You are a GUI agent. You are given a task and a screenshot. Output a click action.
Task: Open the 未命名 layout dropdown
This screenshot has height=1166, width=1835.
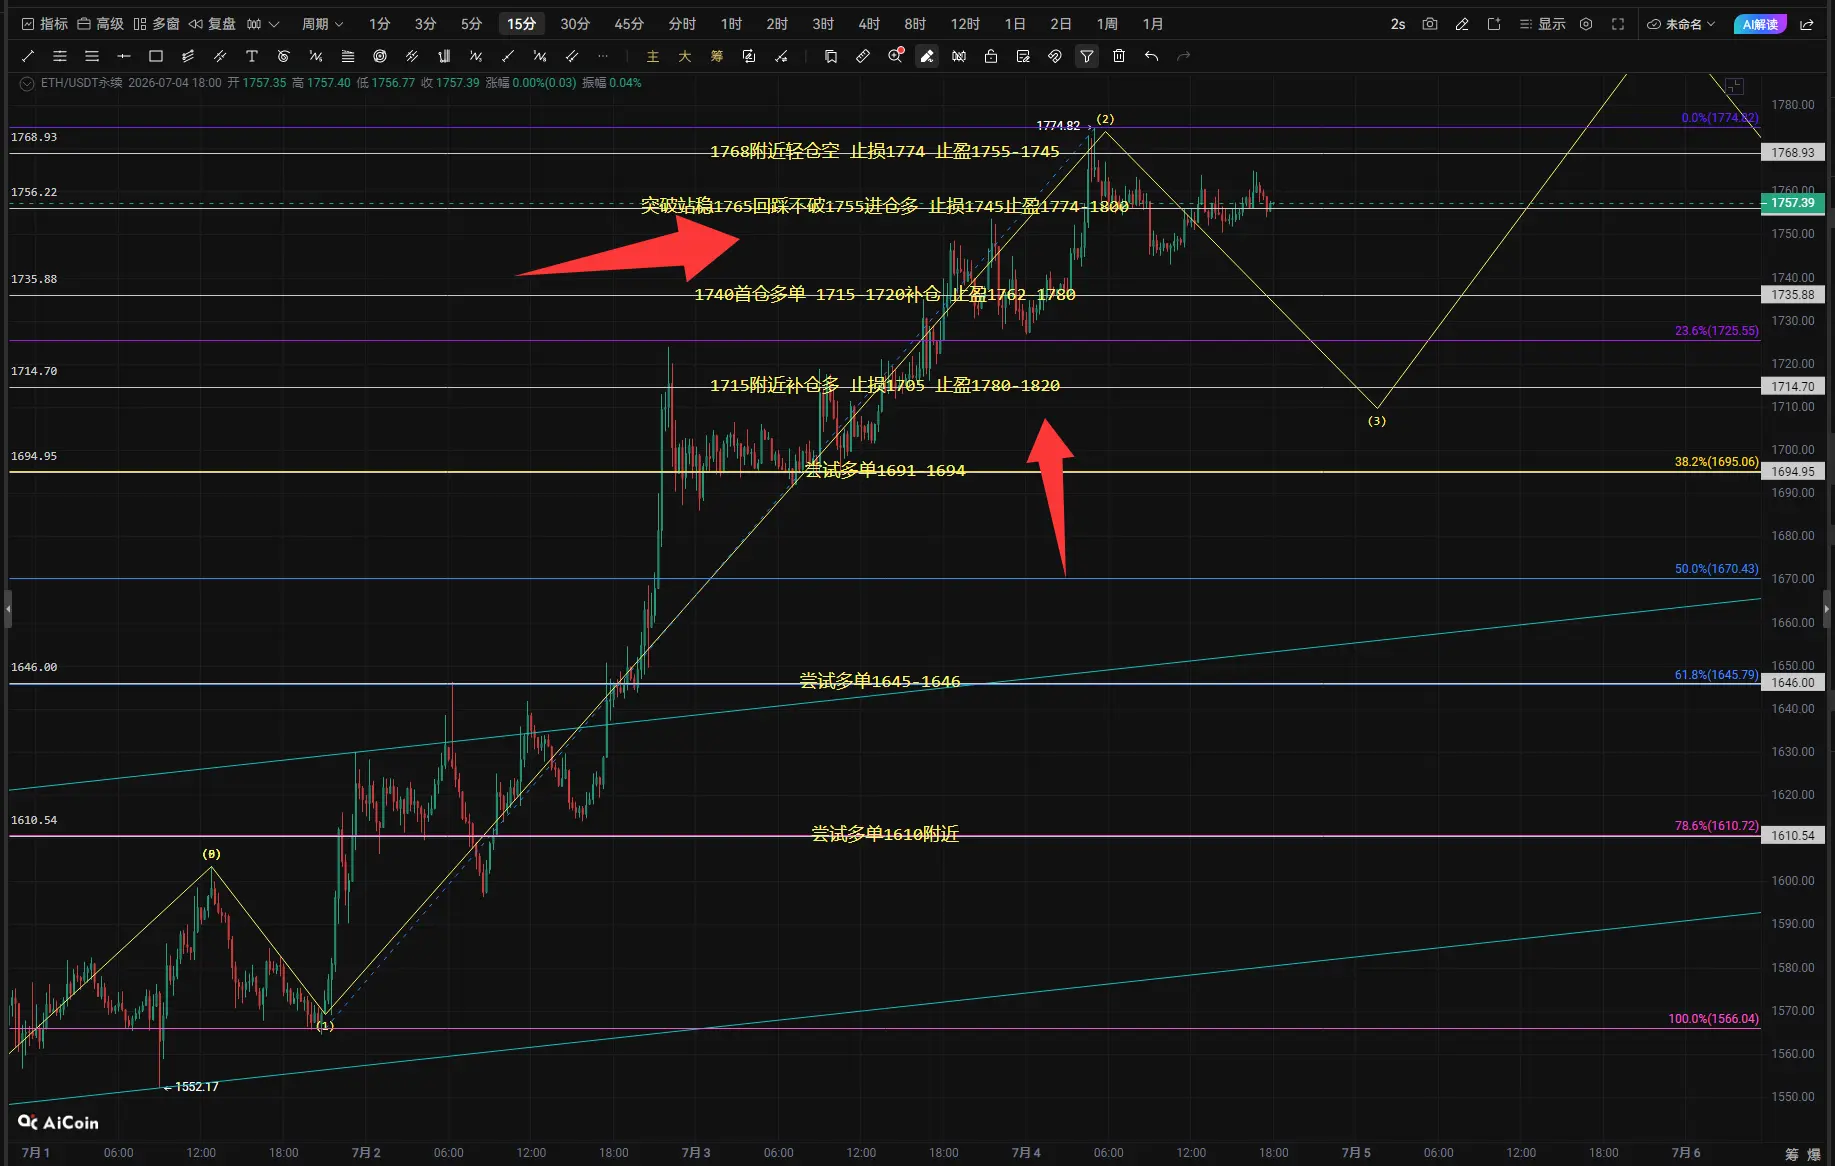(1681, 24)
